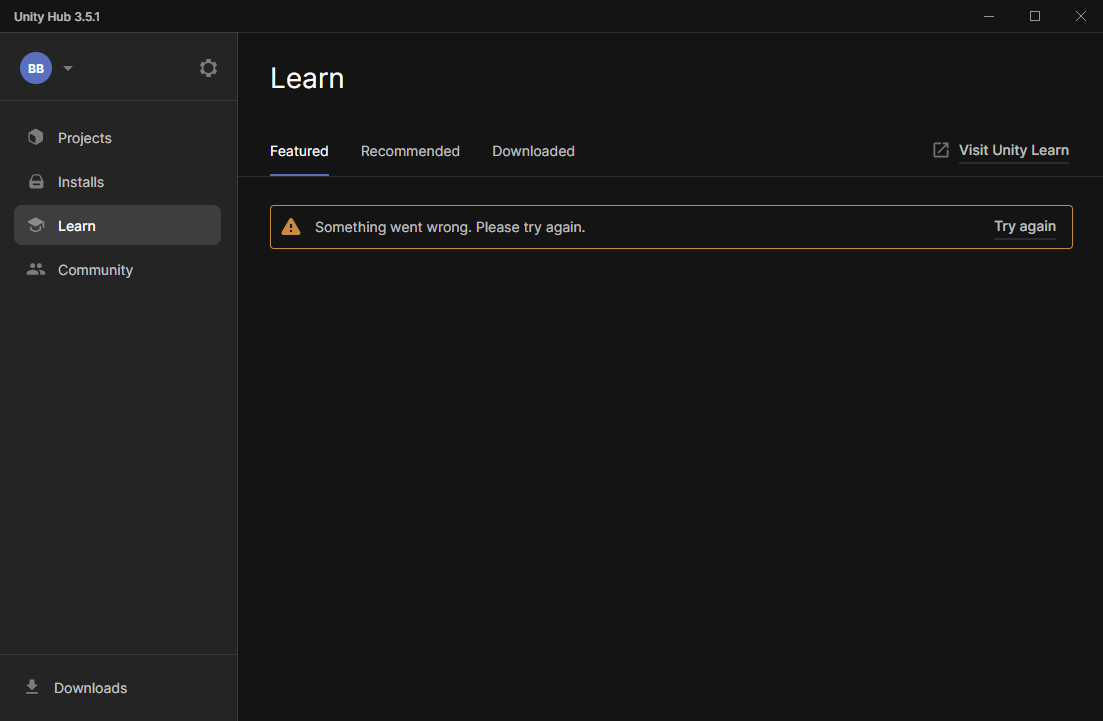Click the orange warning triangle icon
This screenshot has width=1103, height=721.
[291, 227]
